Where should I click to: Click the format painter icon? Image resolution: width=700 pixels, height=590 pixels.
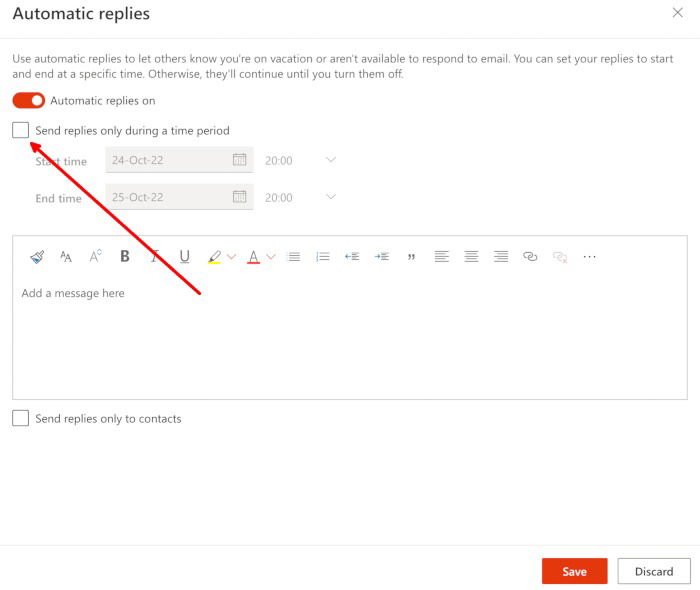[x=37, y=257]
